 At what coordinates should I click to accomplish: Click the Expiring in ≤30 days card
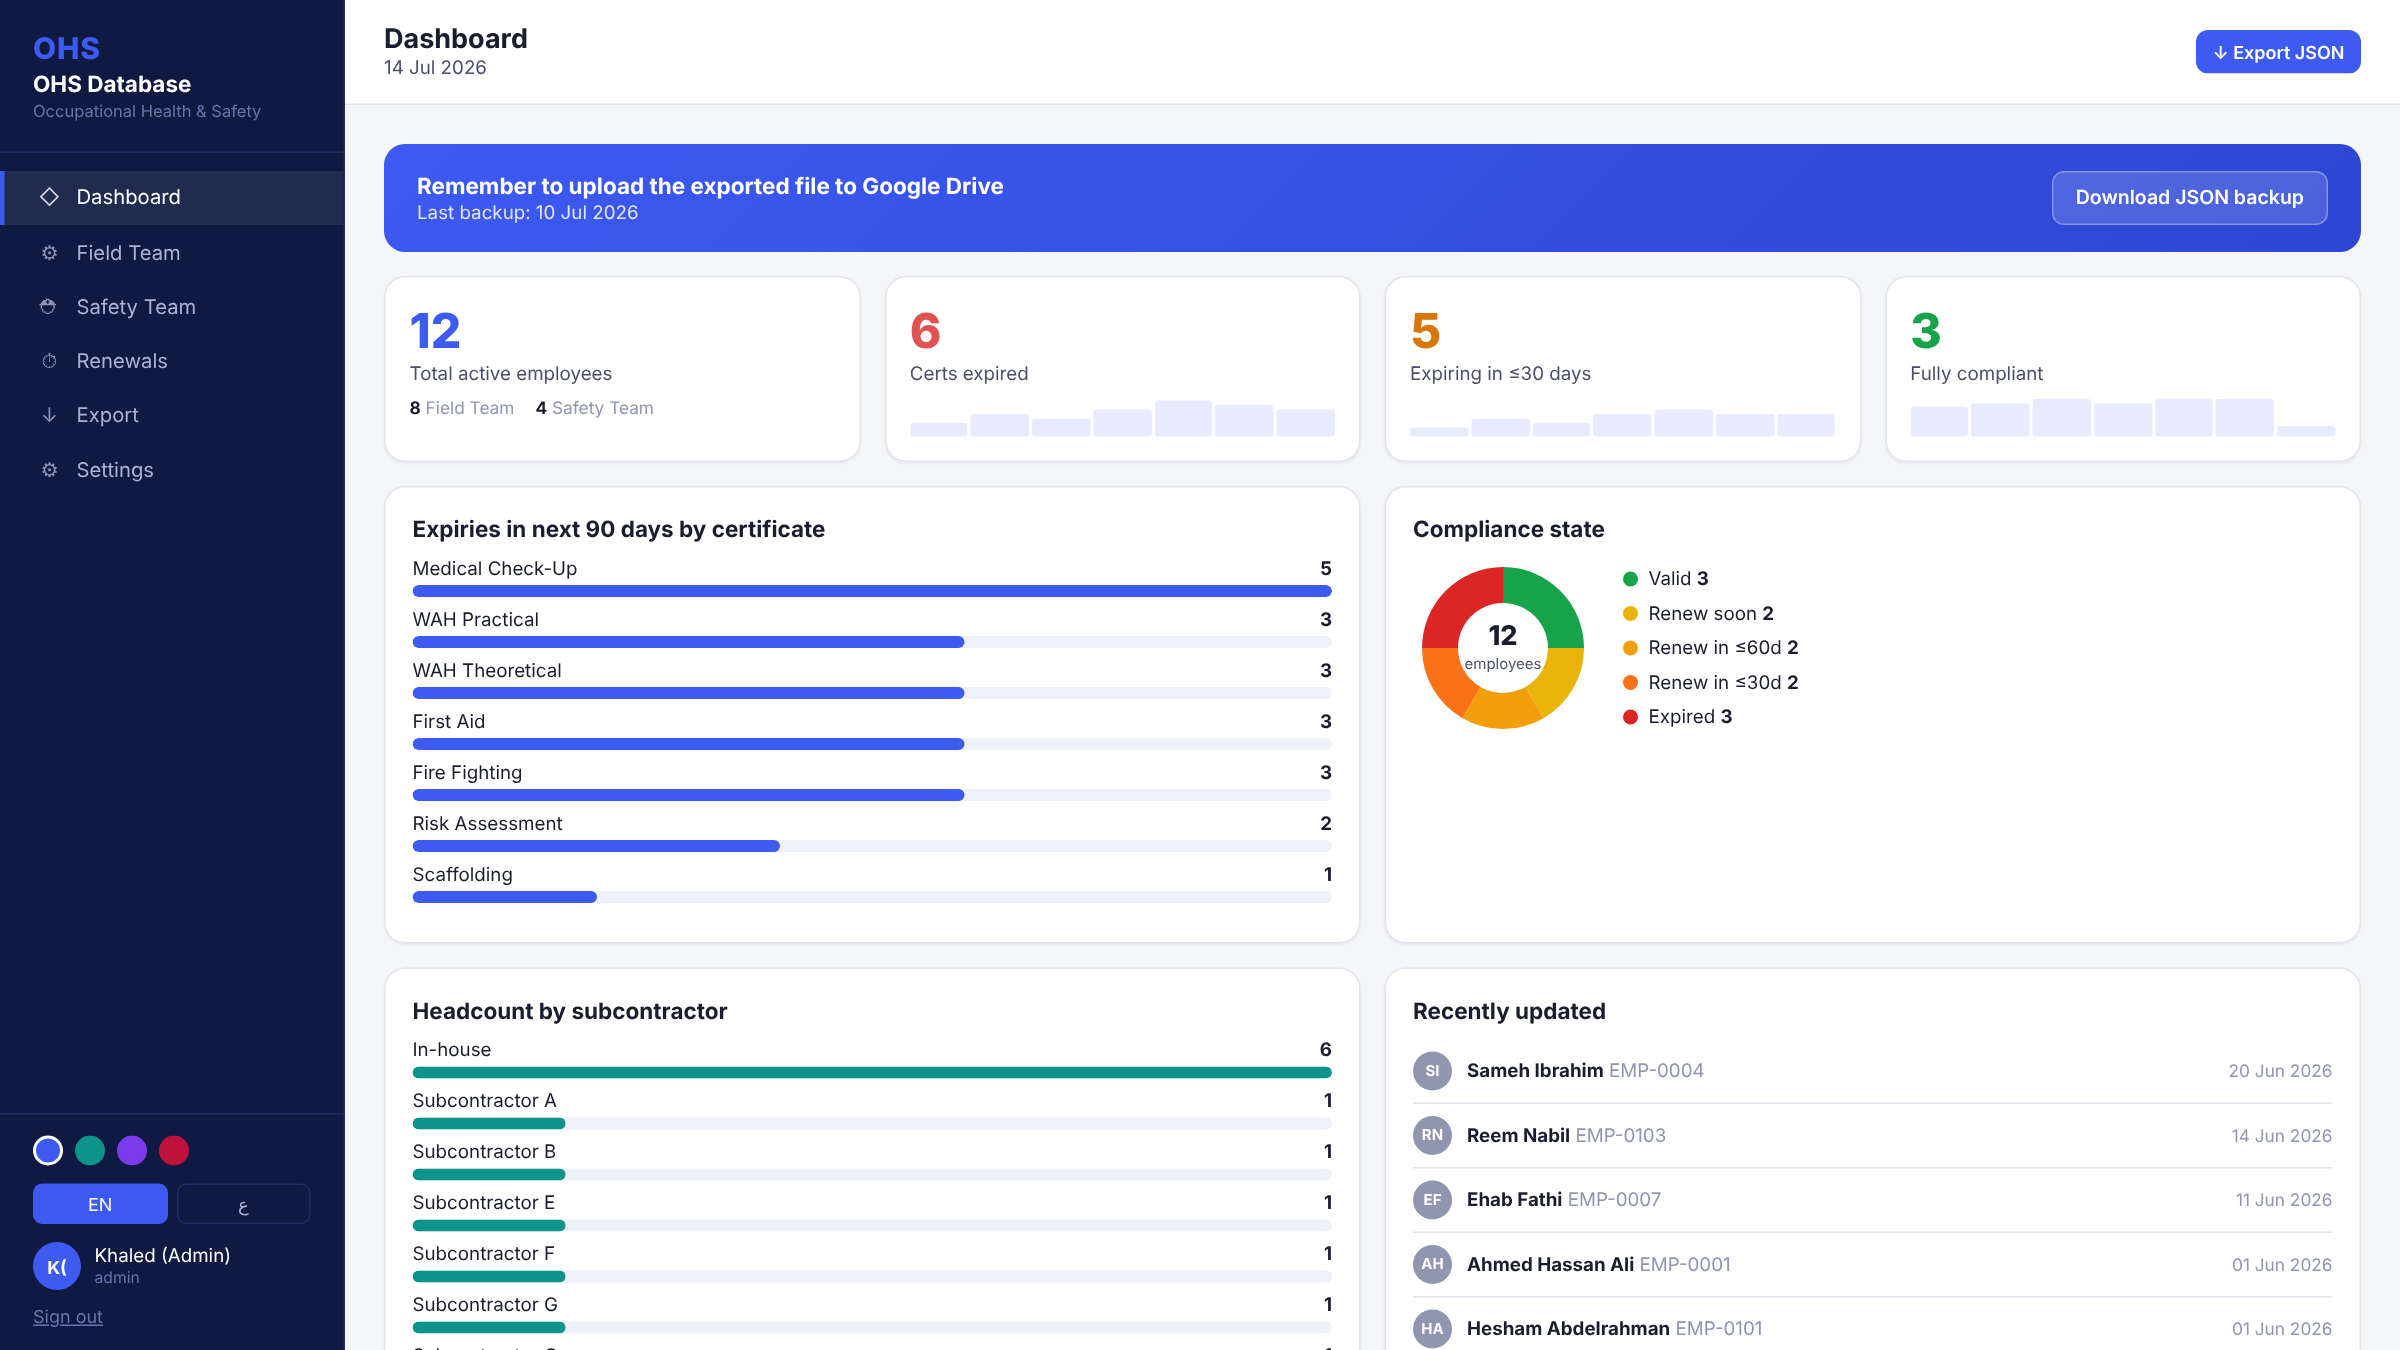coord(1622,369)
